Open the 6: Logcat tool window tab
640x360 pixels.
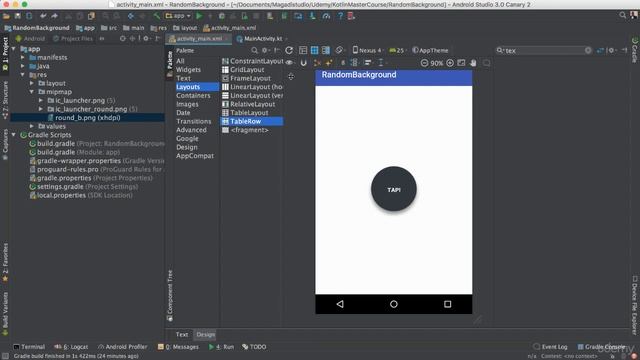71,347
